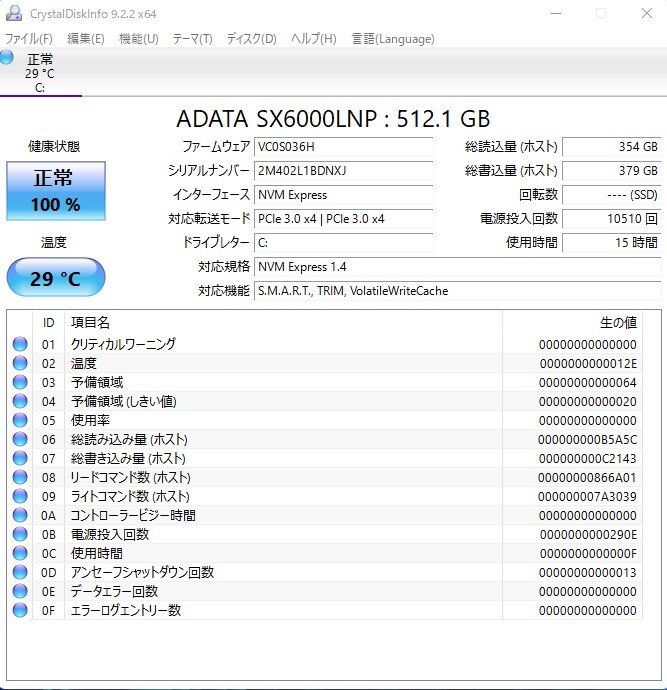Click the status orb for 電源投入回数 row
This screenshot has width=667, height=690.
coord(20,534)
